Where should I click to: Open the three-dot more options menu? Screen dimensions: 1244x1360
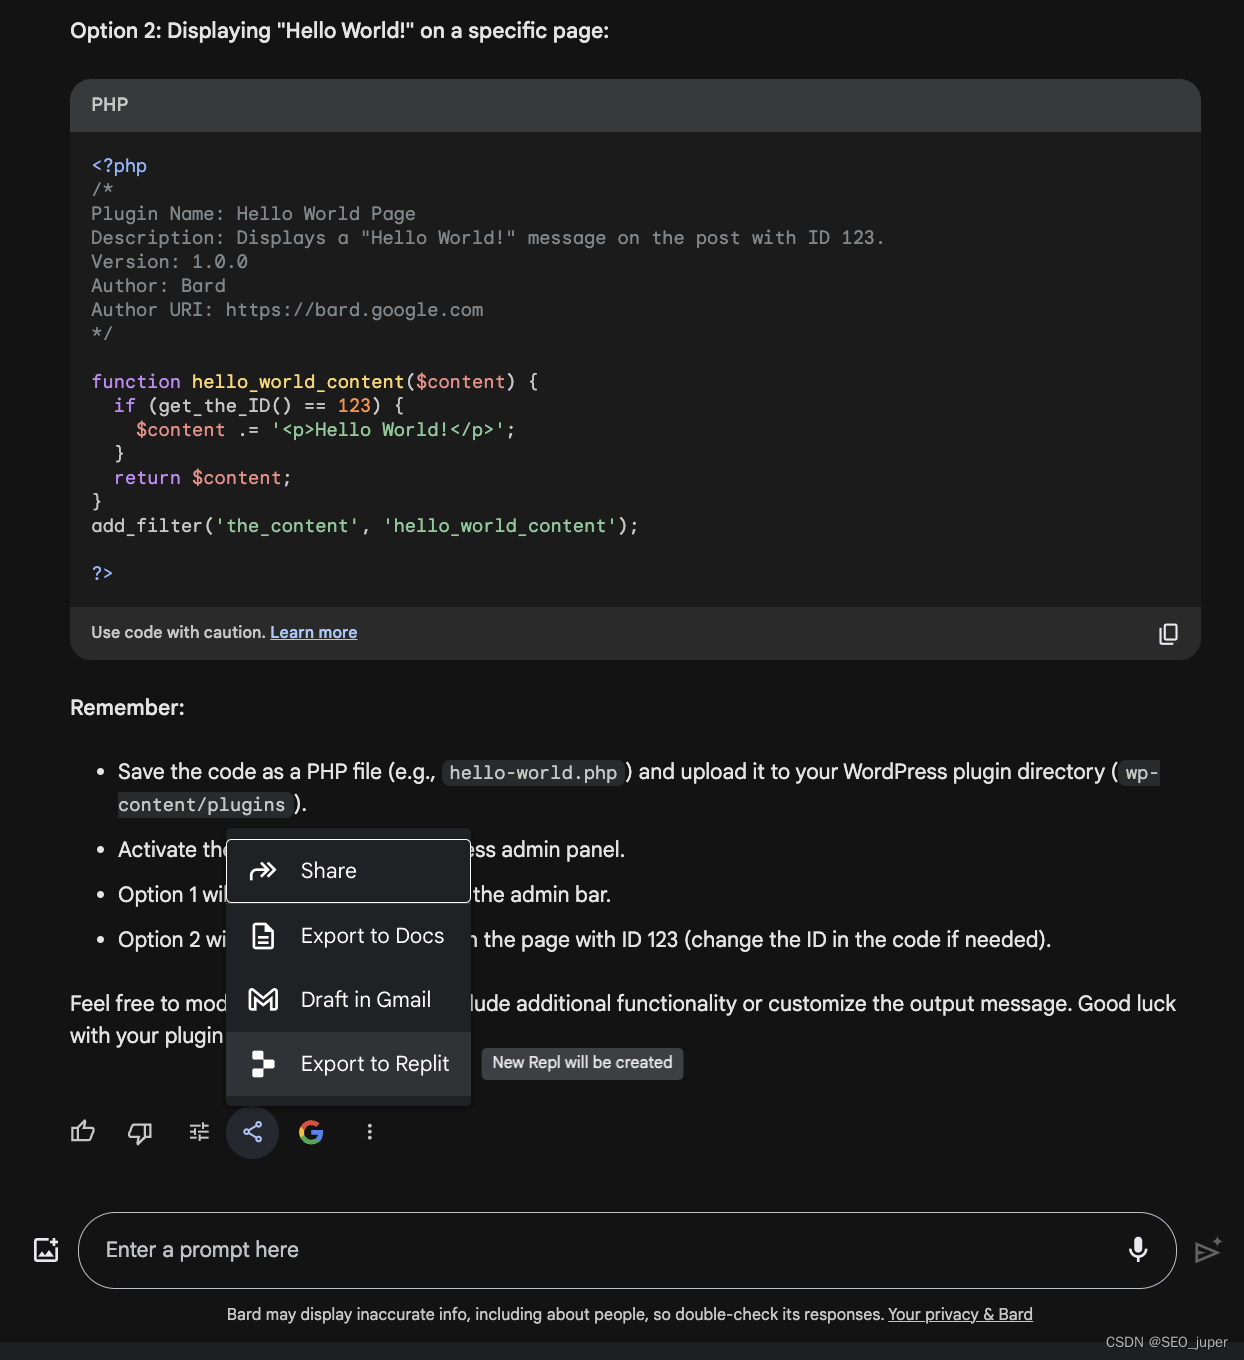[370, 1132]
